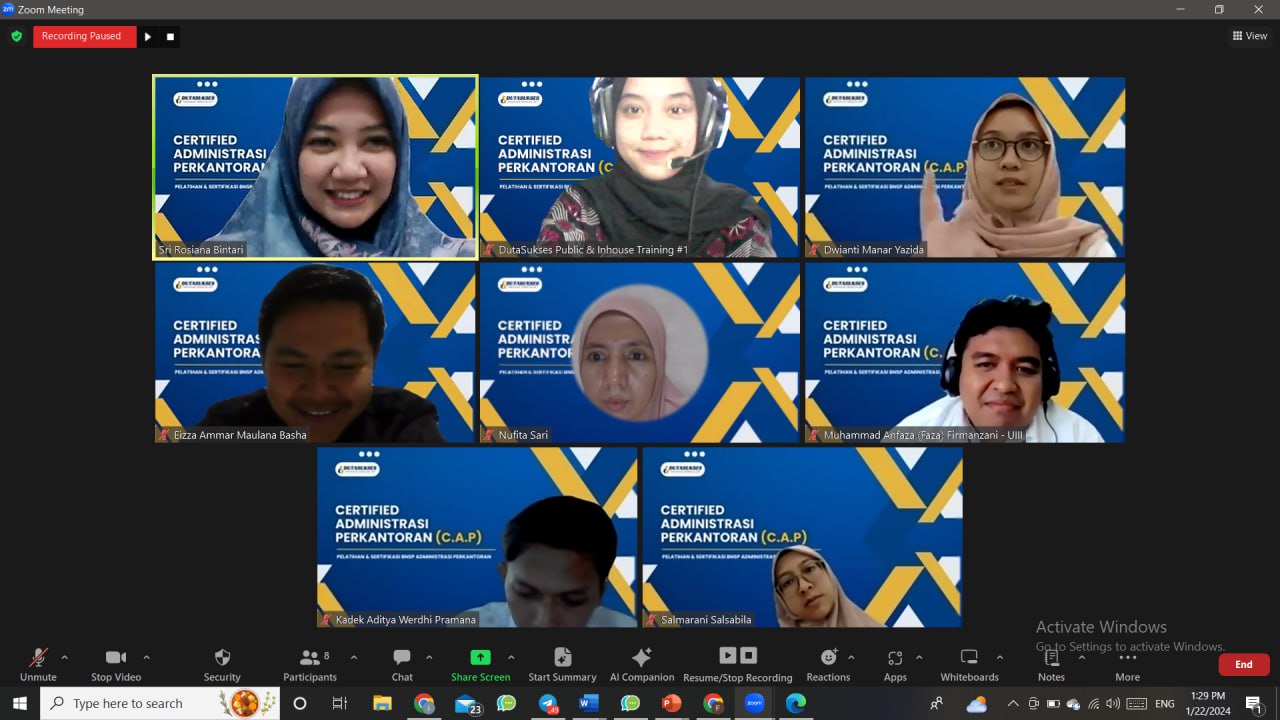Open Telegram from the taskbar
This screenshot has width=1280, height=720.
click(549, 703)
